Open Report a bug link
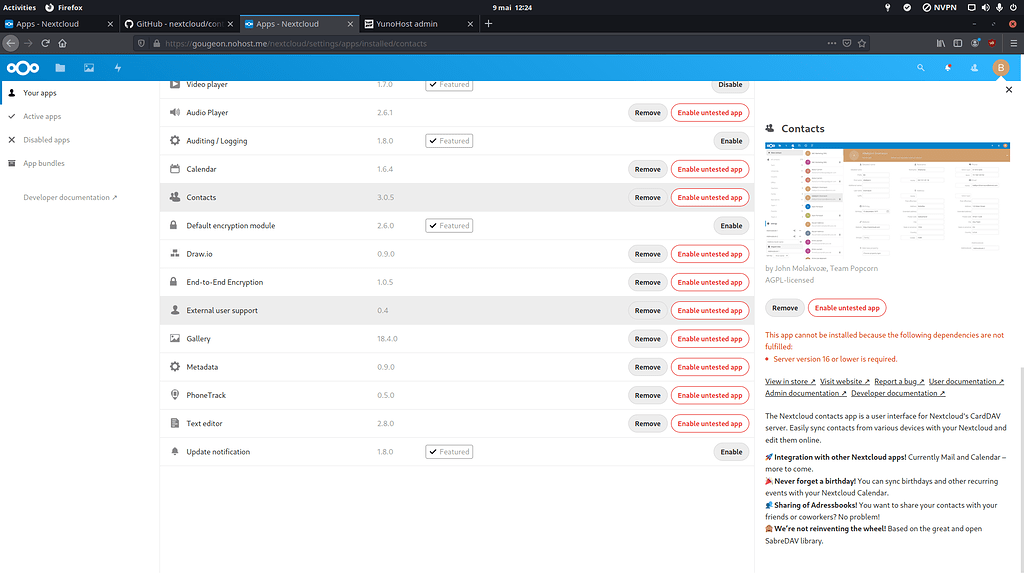This screenshot has width=1024, height=576. tap(899, 381)
